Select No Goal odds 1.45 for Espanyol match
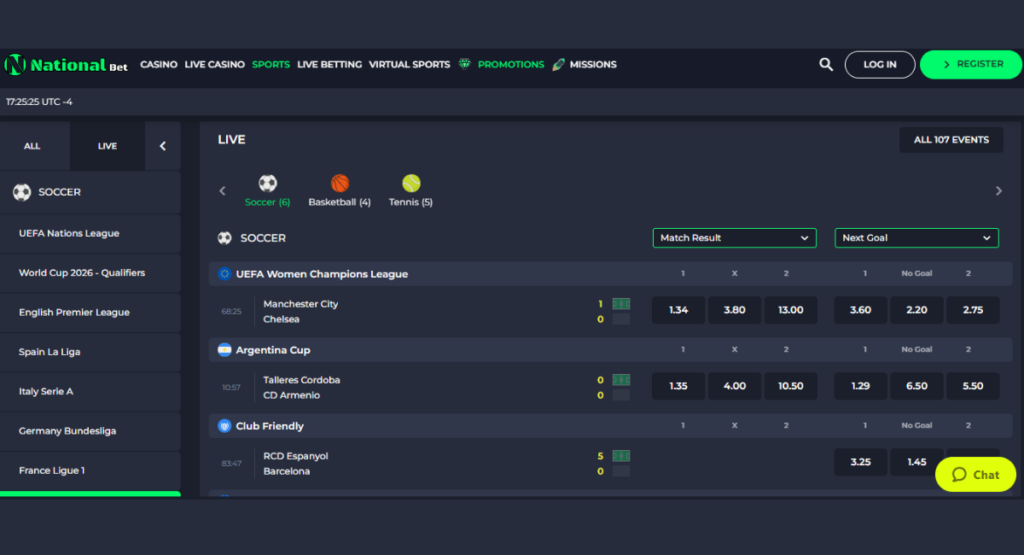The image size is (1024, 555). click(917, 462)
